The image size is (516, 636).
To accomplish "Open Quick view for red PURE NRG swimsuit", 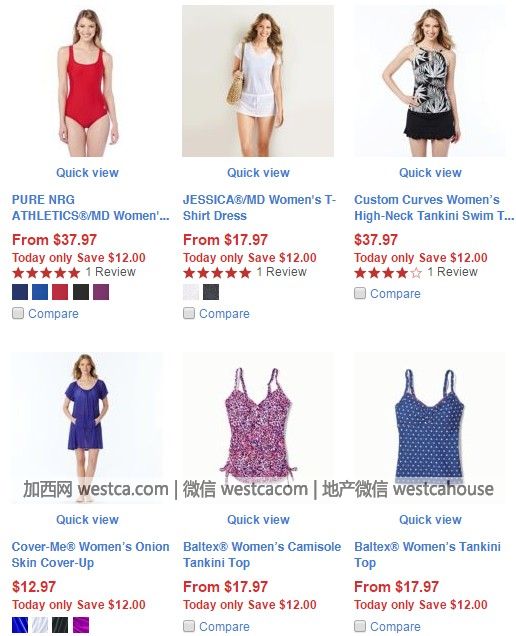I will [x=87, y=172].
